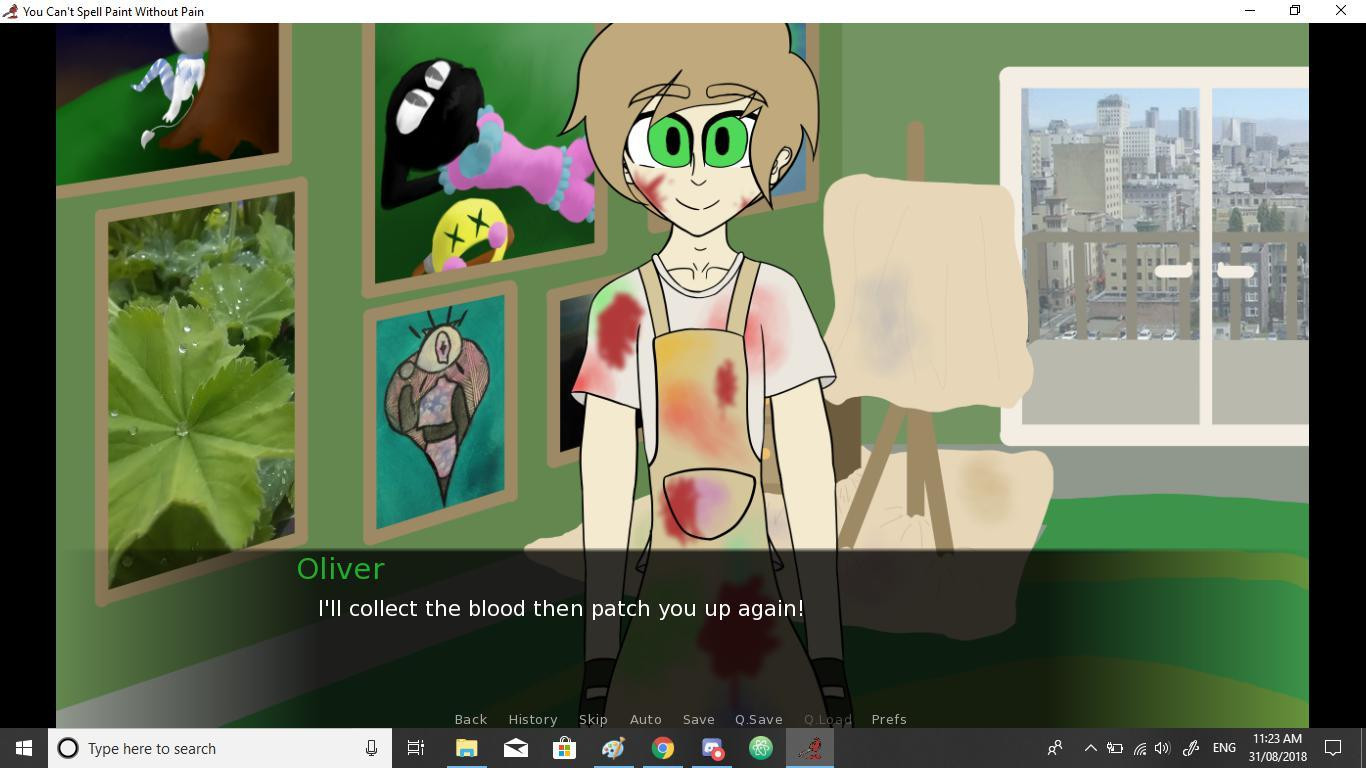The height and width of the screenshot is (768, 1366).
Task: Open the People tray icon
Action: click(1055, 748)
